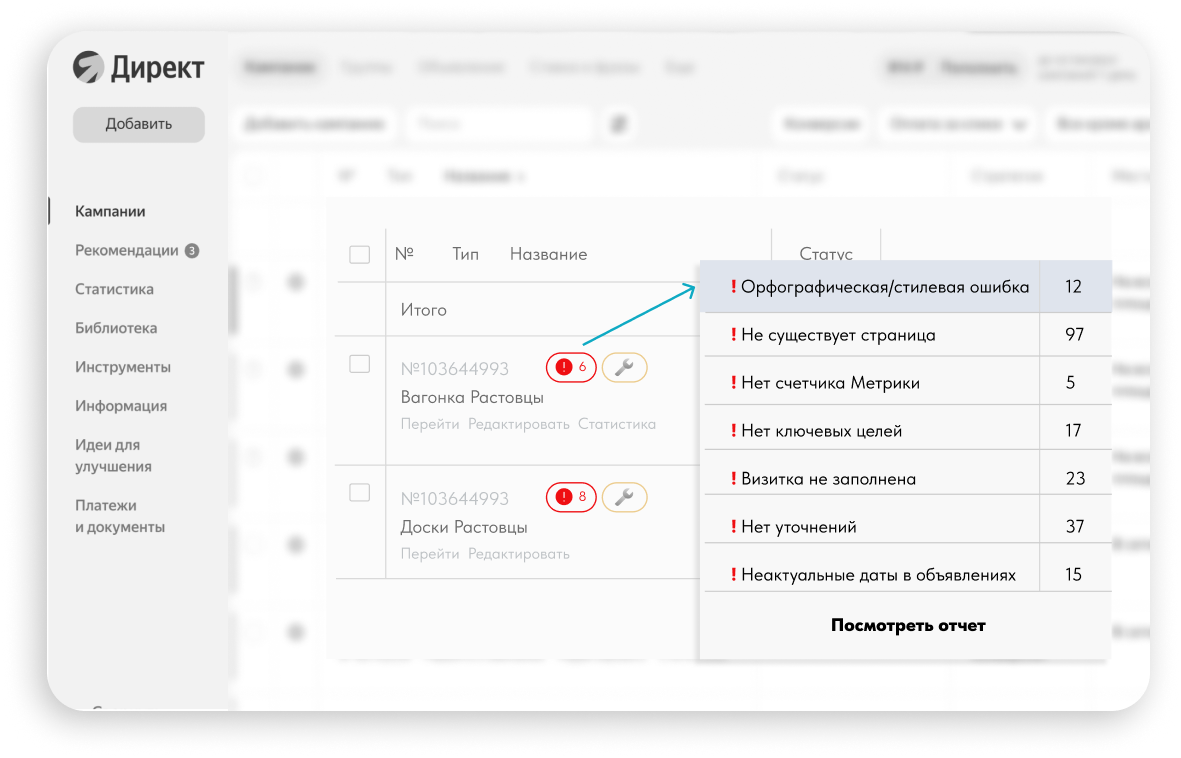Select Не существует страница error entry
This screenshot has width=1181, height=758.
point(838,335)
